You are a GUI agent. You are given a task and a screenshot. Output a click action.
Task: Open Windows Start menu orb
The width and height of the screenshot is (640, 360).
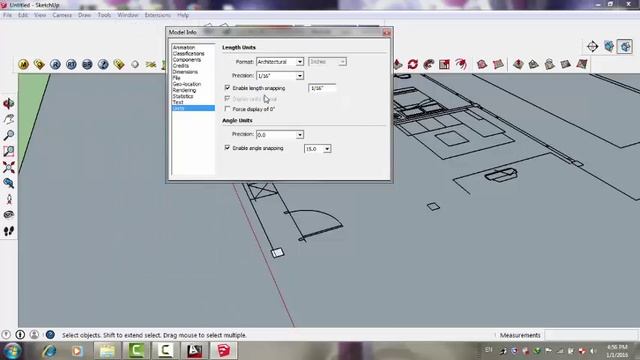click(12, 350)
